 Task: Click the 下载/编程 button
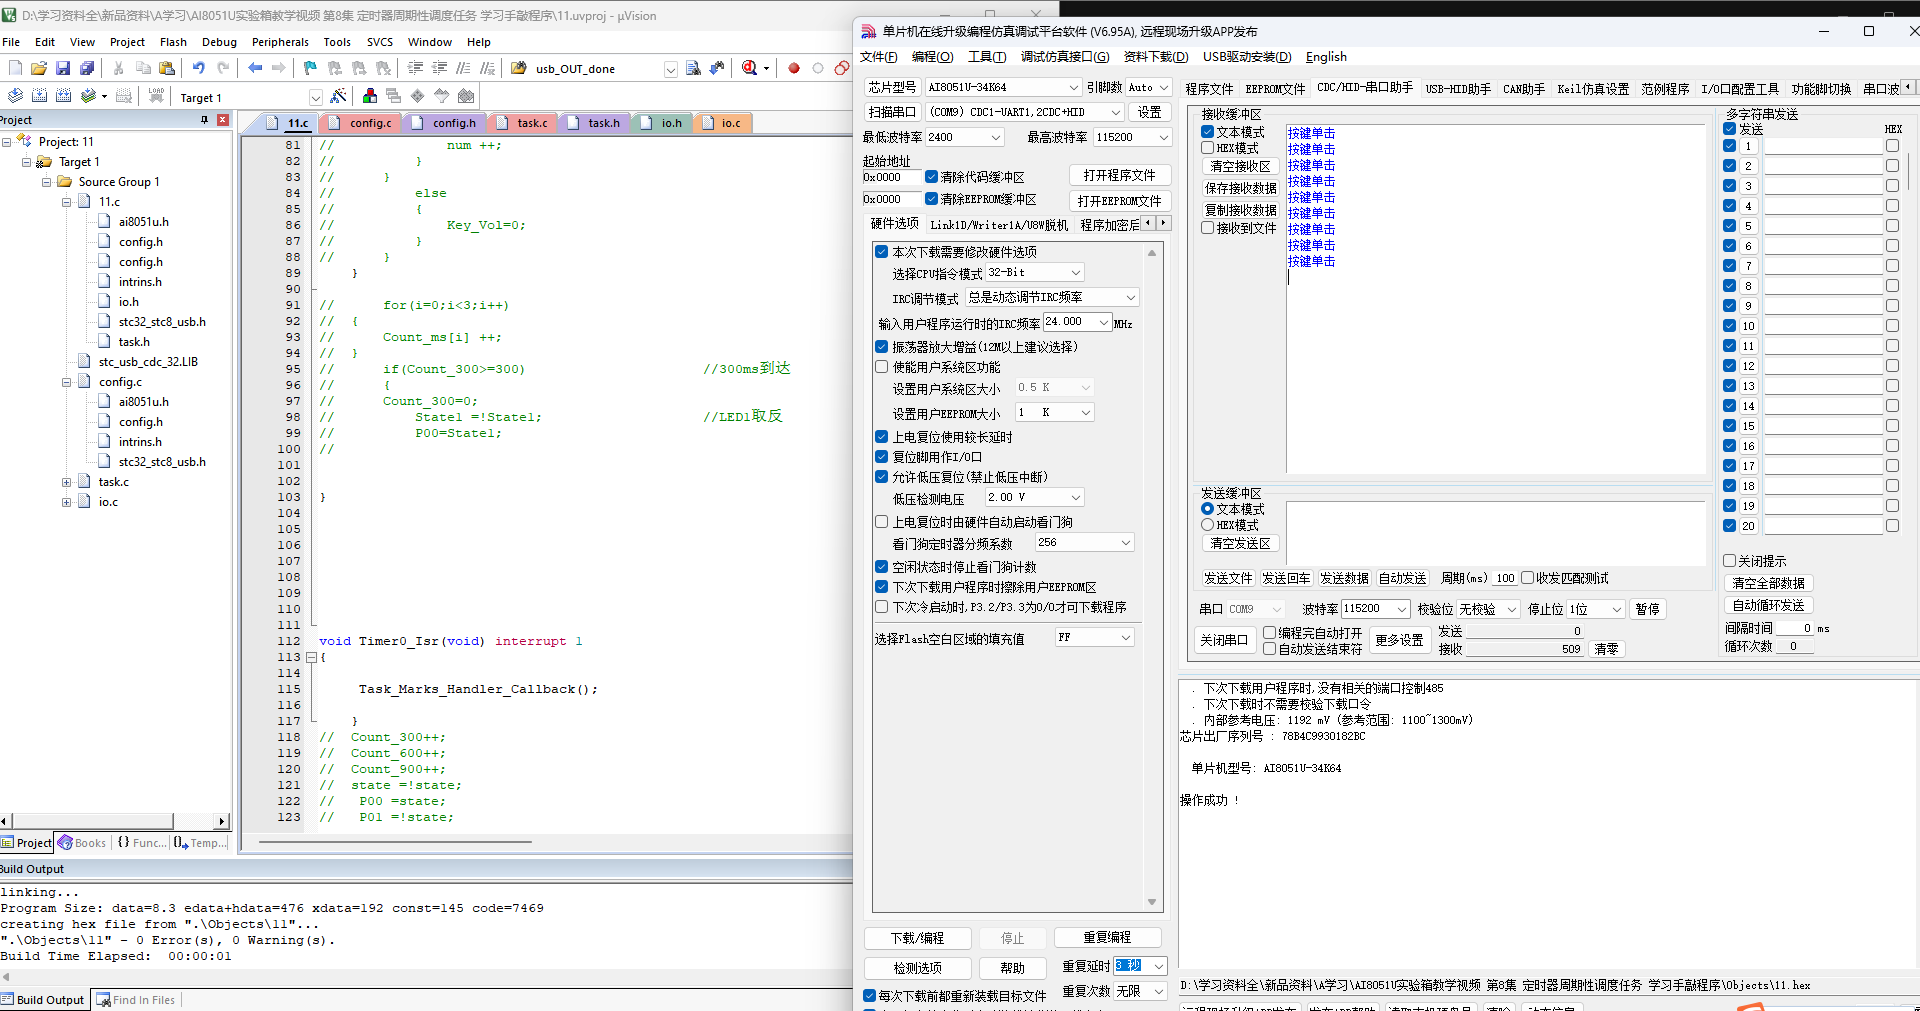click(x=917, y=938)
